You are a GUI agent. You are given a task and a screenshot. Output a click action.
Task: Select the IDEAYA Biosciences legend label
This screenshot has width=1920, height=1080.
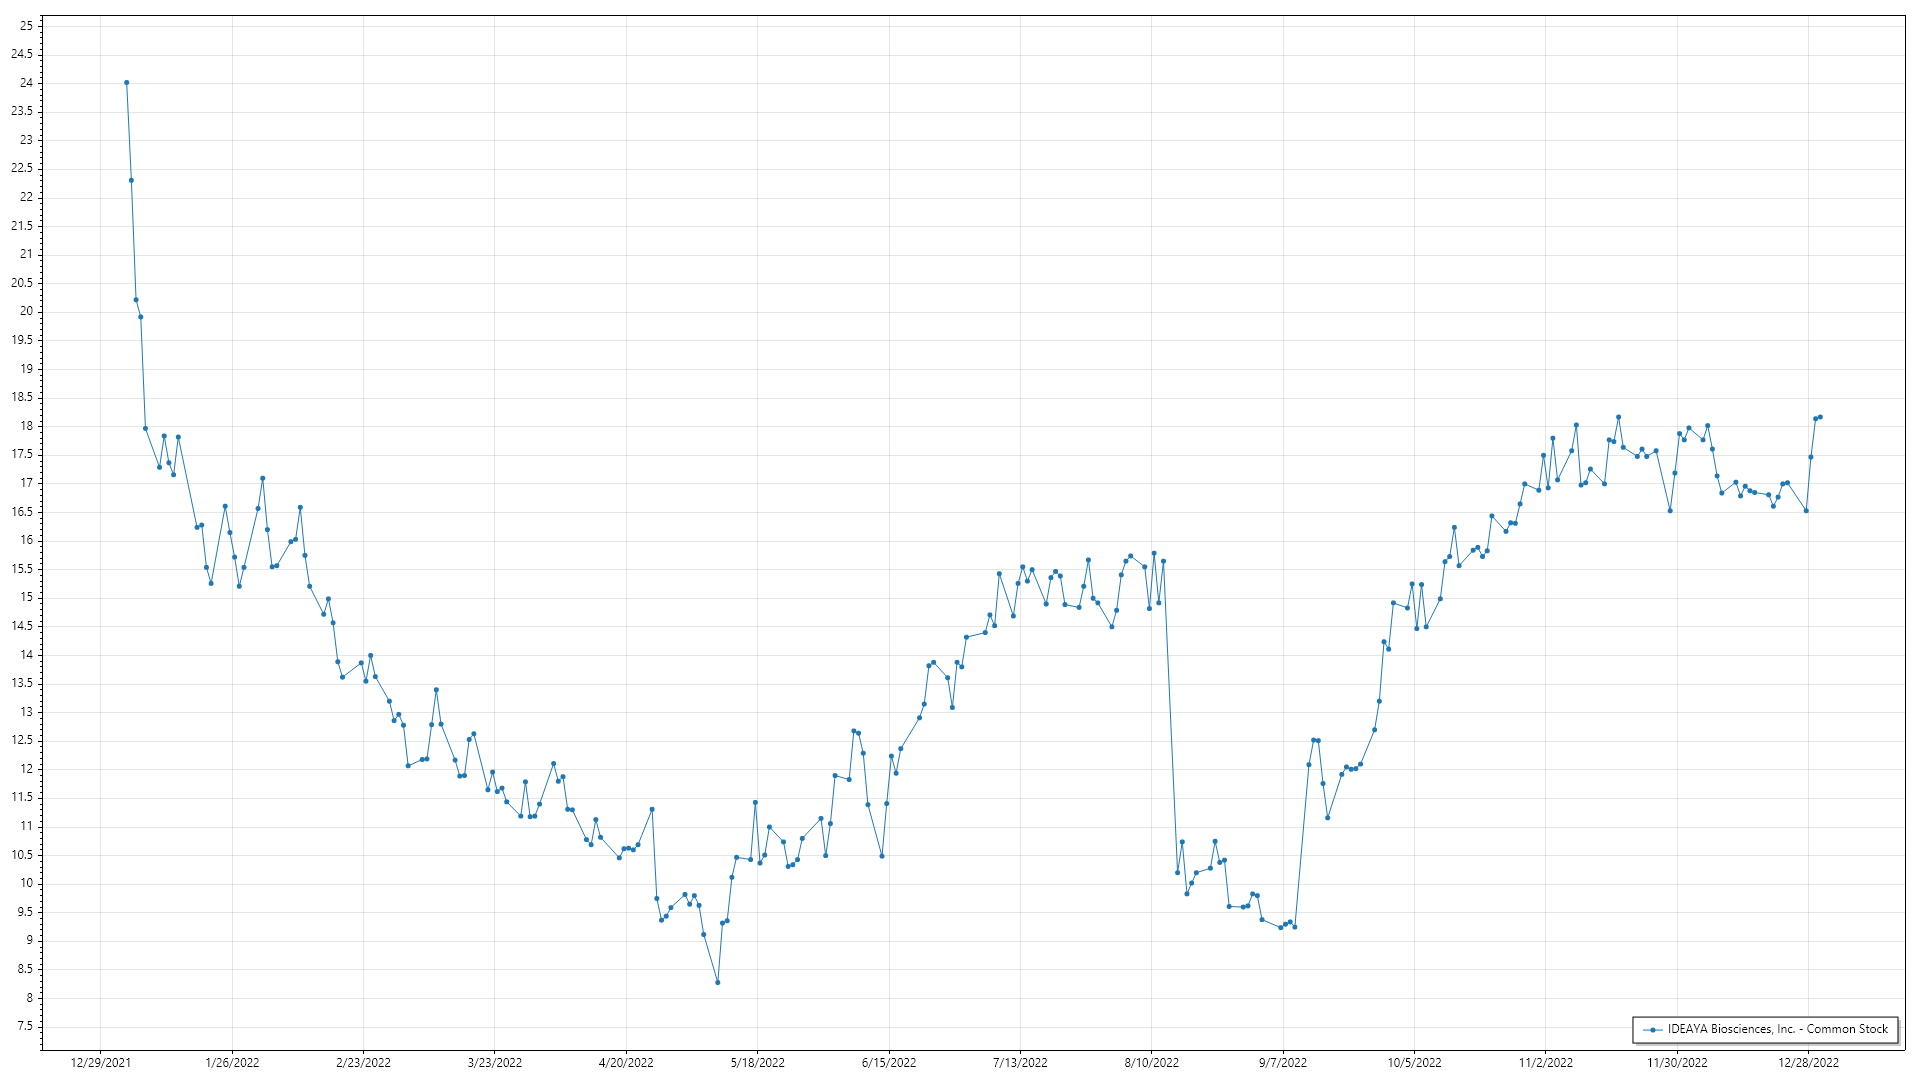1777,1029
